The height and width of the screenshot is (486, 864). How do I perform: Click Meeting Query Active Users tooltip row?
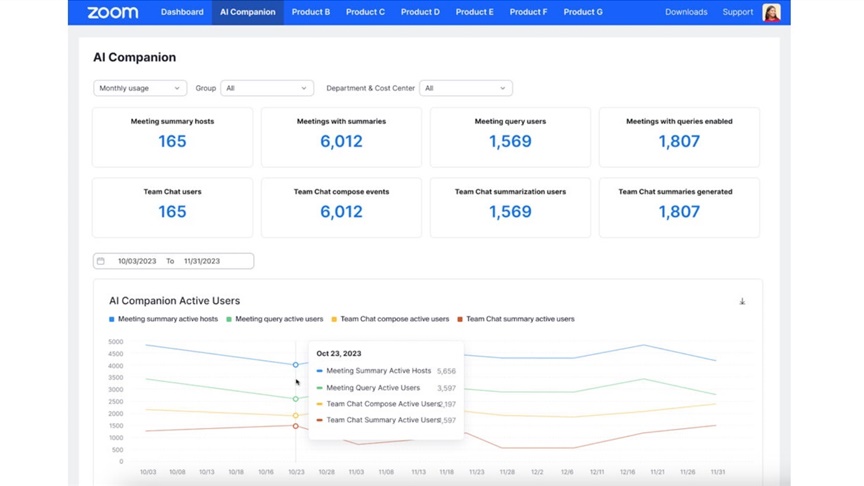(386, 388)
